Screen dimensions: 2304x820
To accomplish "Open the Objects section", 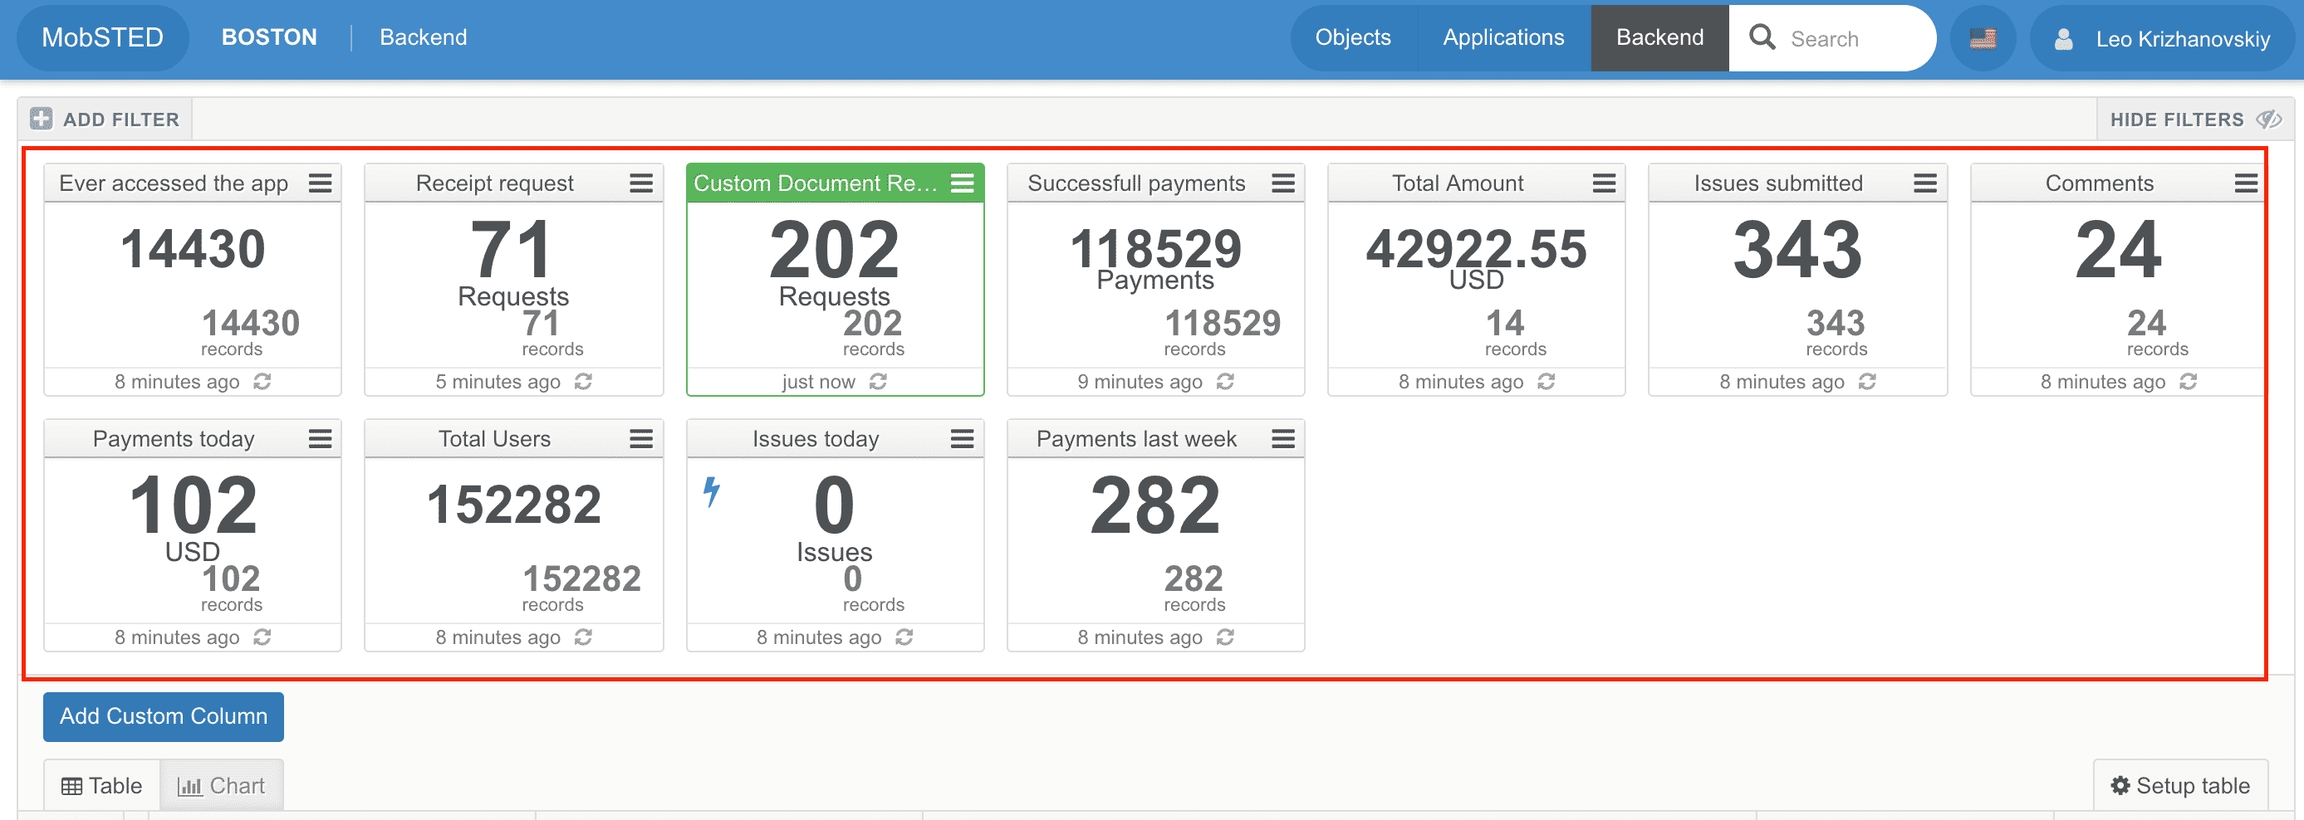I will (1352, 38).
